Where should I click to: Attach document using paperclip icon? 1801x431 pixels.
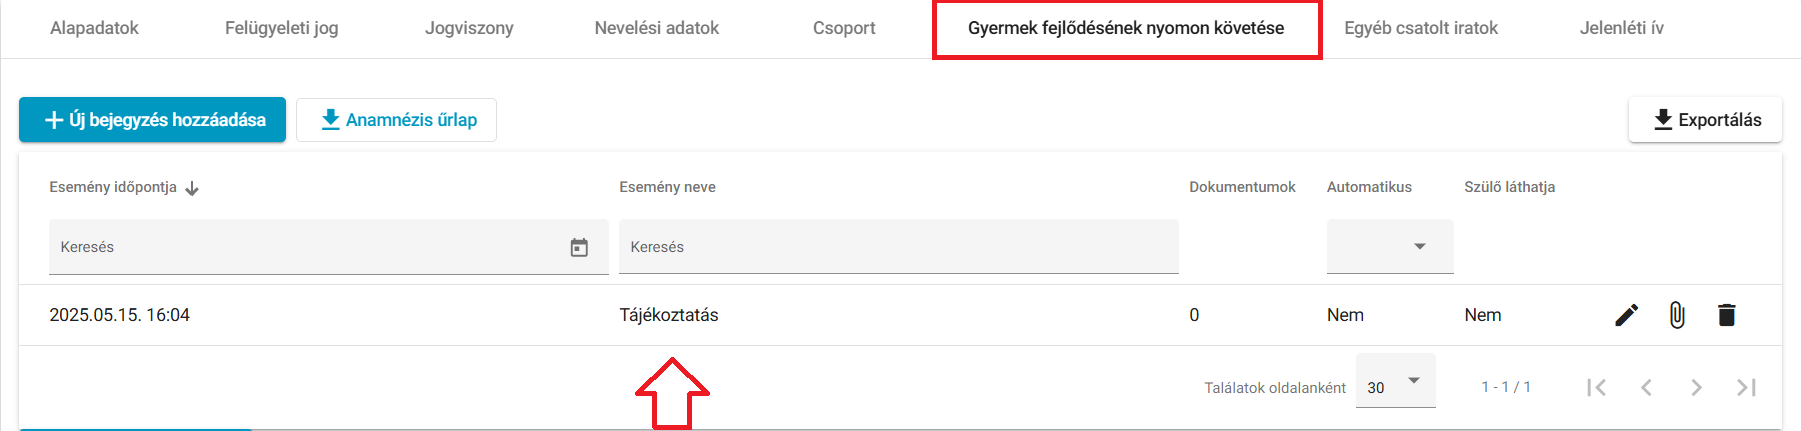[1677, 315]
